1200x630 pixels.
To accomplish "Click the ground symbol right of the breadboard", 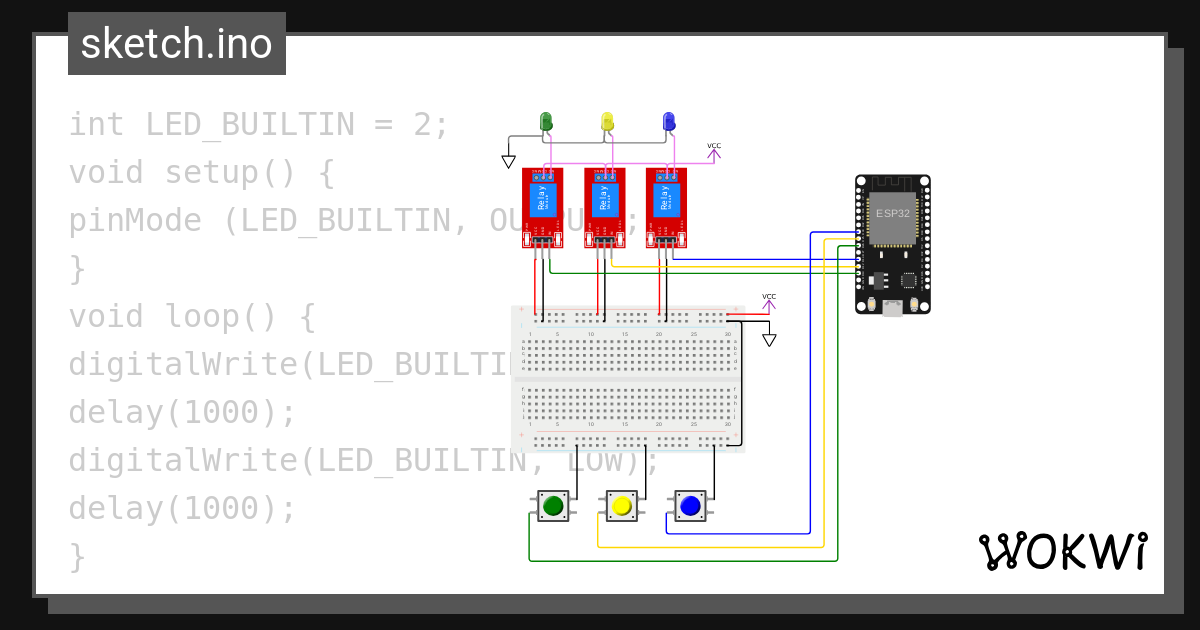I will click(x=769, y=340).
